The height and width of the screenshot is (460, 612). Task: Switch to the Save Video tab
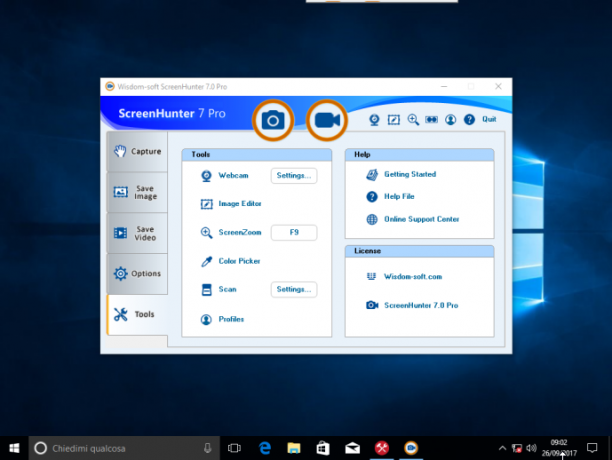(x=137, y=233)
